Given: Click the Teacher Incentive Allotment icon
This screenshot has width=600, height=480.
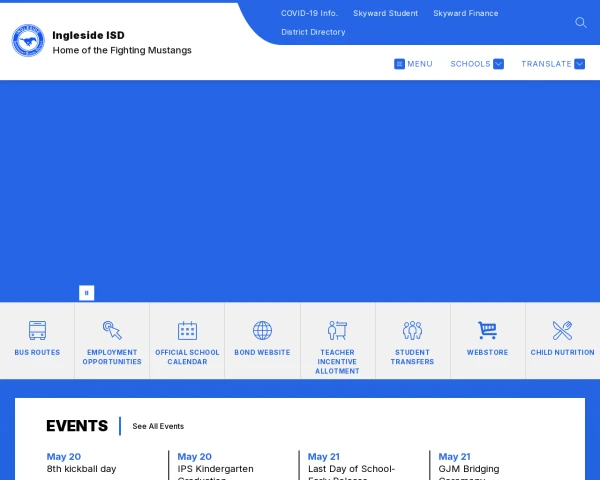Looking at the screenshot, I should click(338, 330).
